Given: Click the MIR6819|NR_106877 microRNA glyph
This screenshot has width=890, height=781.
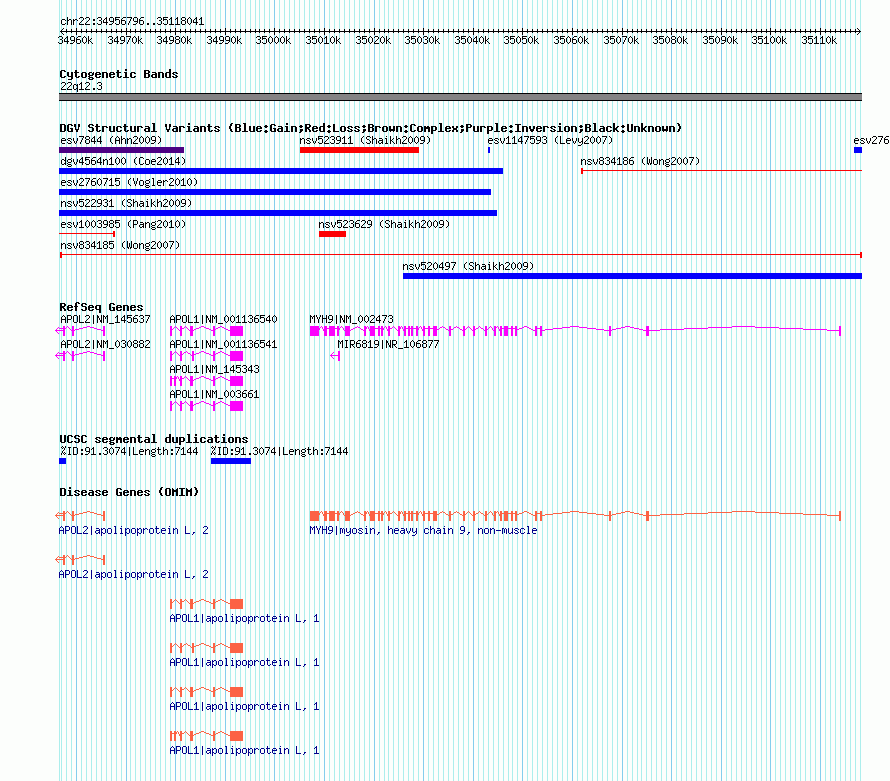Looking at the screenshot, I should 335,355.
